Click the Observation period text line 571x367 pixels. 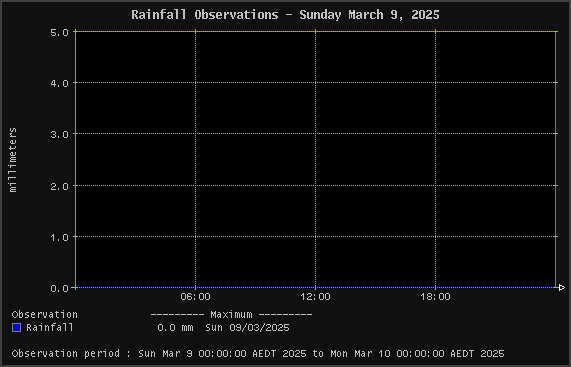(258, 354)
